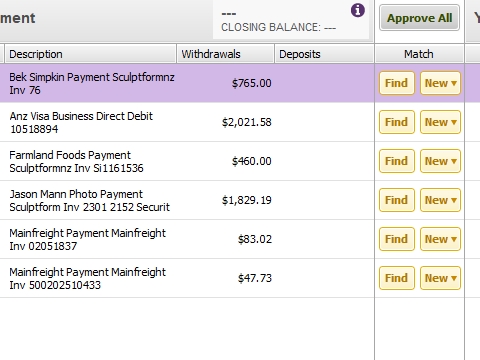Select Mainfreight Payment Inv 500202510433 description
Screen dimensions: 480x360
pyautogui.click(x=87, y=278)
